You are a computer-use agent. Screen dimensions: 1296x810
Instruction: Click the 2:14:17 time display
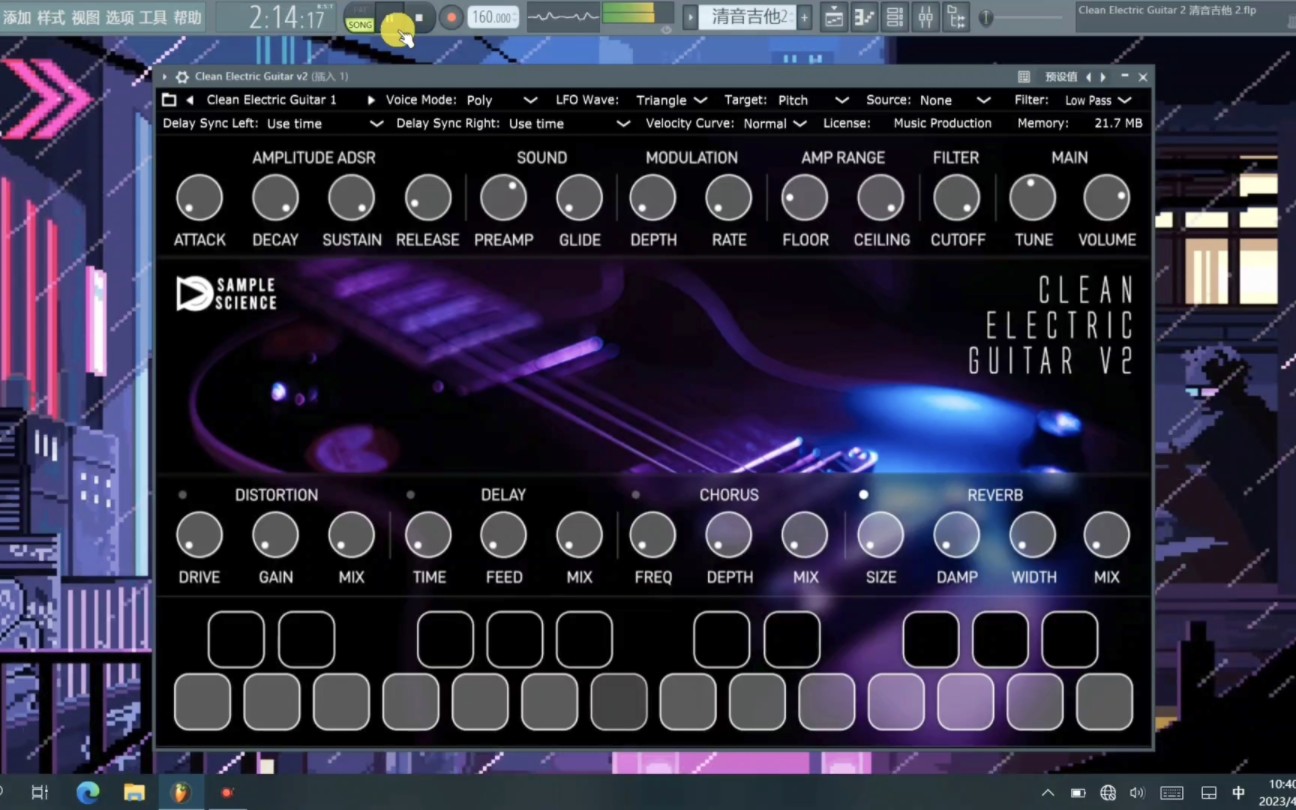coord(288,18)
